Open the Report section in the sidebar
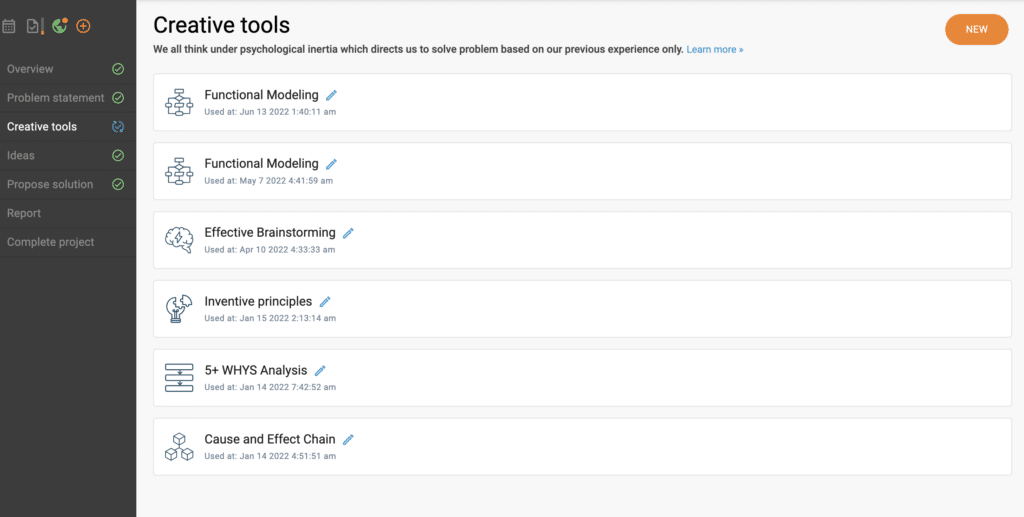The width and height of the screenshot is (1024, 517). 24,213
